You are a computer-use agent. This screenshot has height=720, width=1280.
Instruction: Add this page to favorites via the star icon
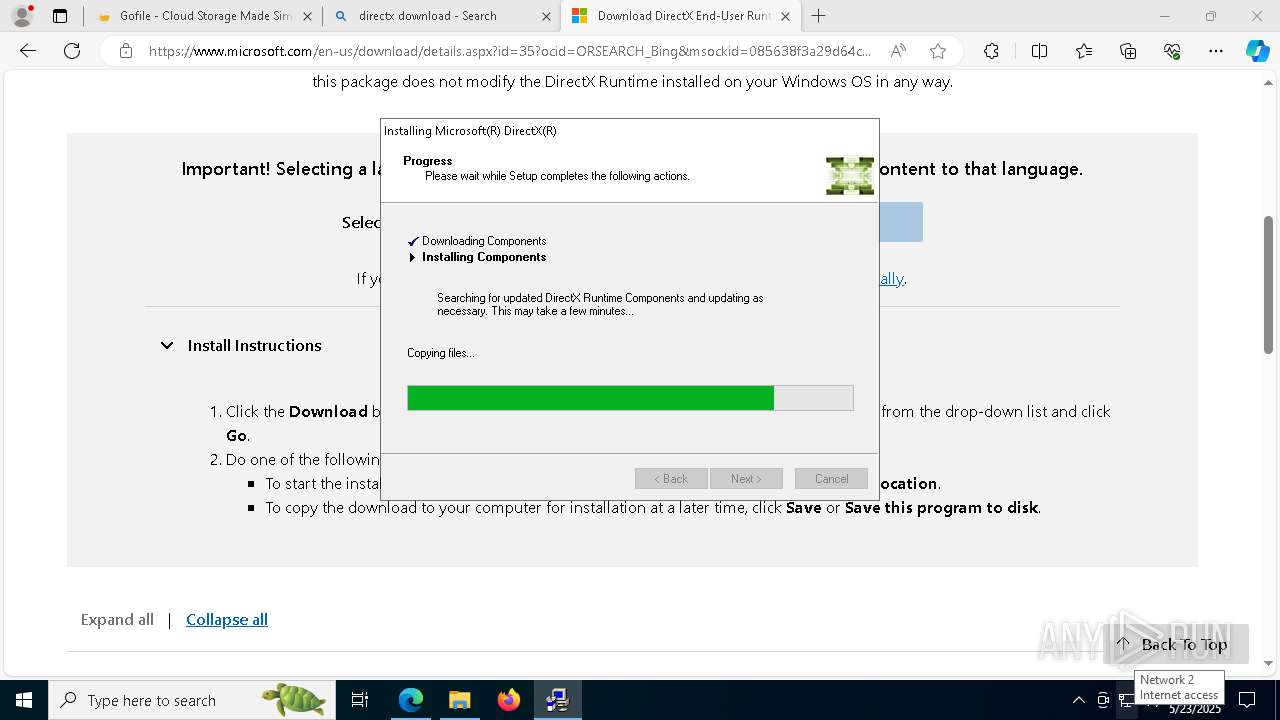coord(937,51)
